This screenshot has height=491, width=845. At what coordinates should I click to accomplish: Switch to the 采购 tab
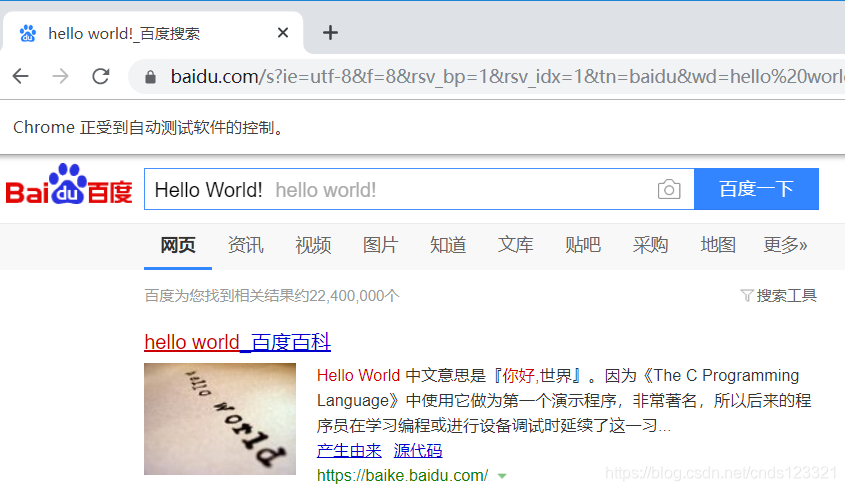tap(650, 245)
